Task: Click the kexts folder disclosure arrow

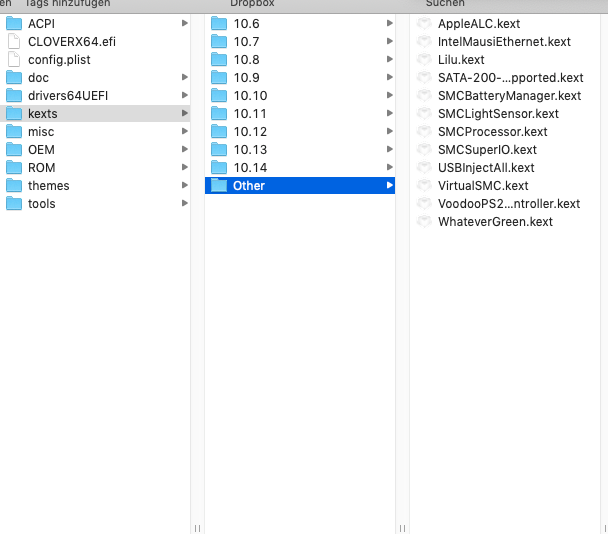Action: [x=185, y=113]
